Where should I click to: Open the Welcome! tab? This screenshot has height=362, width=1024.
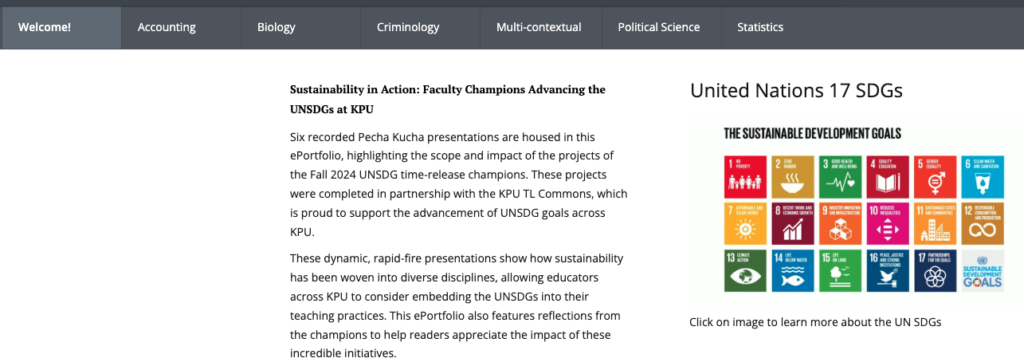(x=61, y=27)
